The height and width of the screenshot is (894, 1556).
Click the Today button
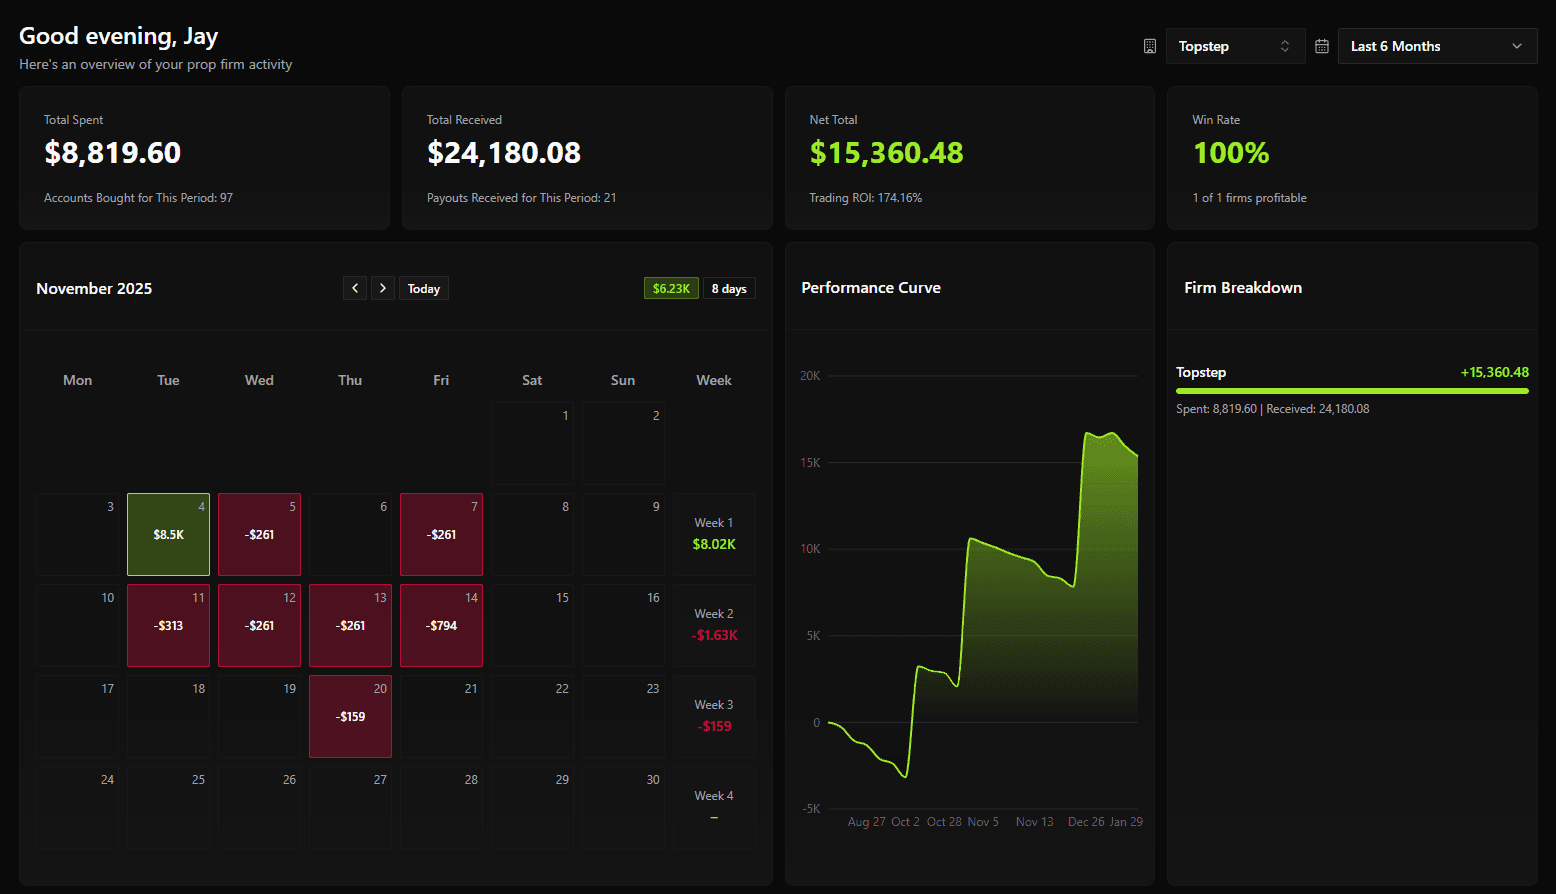423,287
